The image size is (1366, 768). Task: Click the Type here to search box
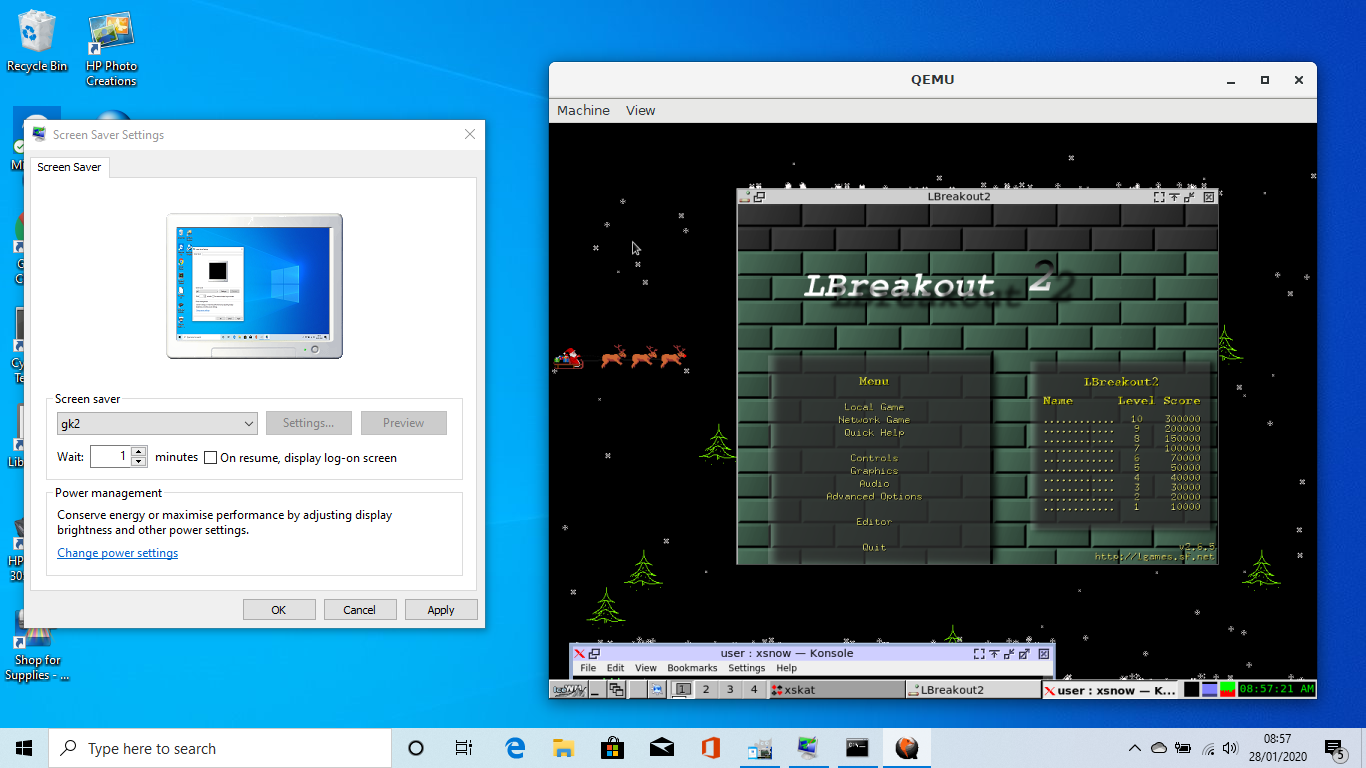[220, 748]
